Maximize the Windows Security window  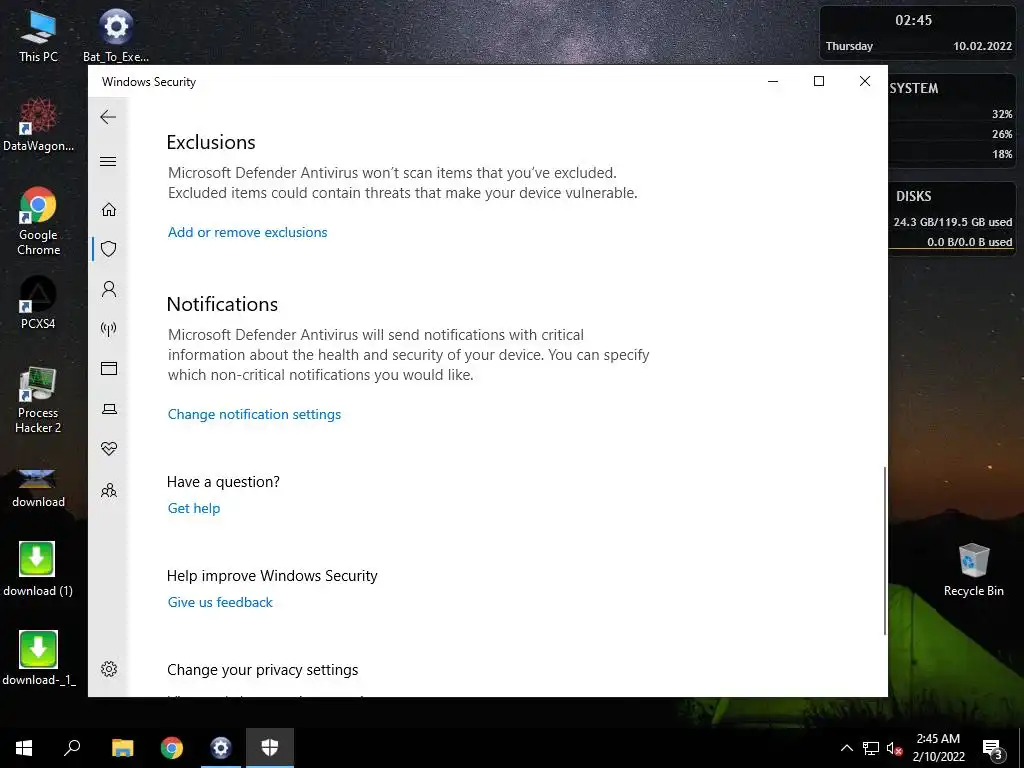coord(819,81)
